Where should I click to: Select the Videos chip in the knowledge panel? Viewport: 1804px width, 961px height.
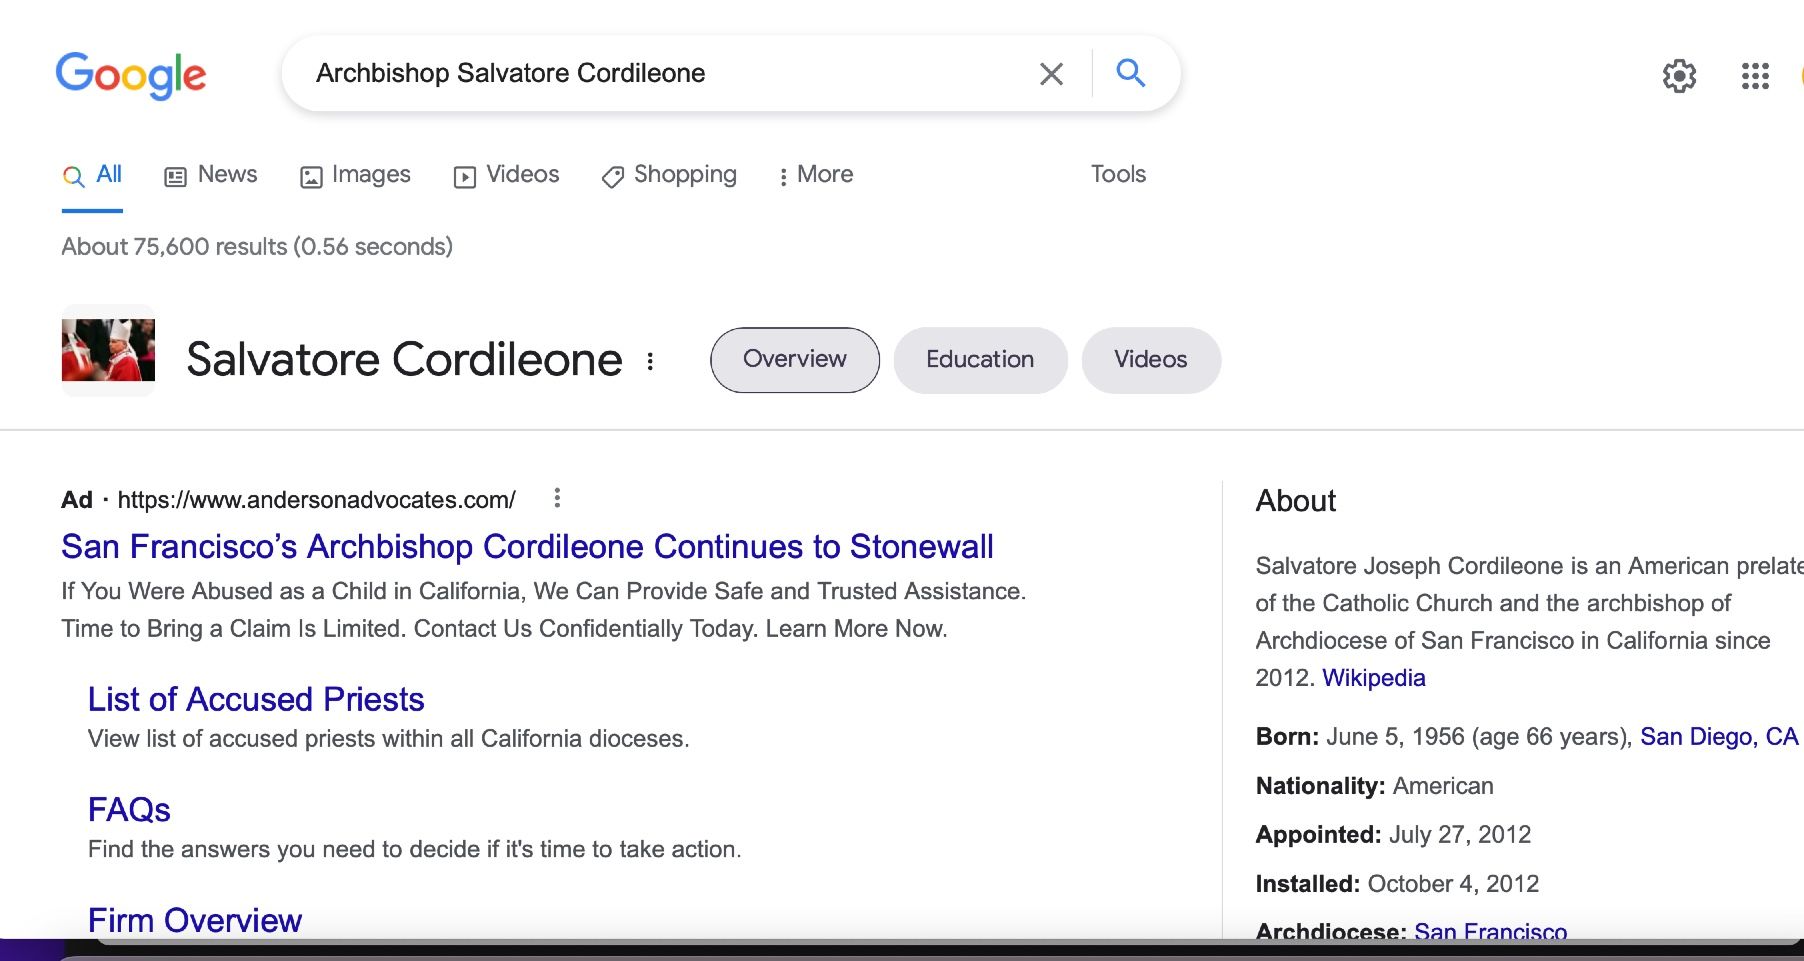point(1151,360)
